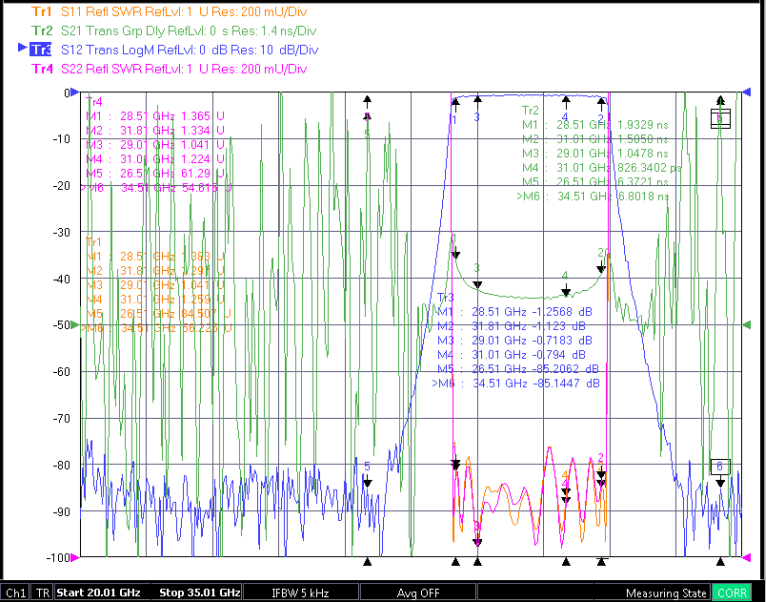The image size is (766, 602).
Task: Click the Avg OFF status entry
Action: 418,593
